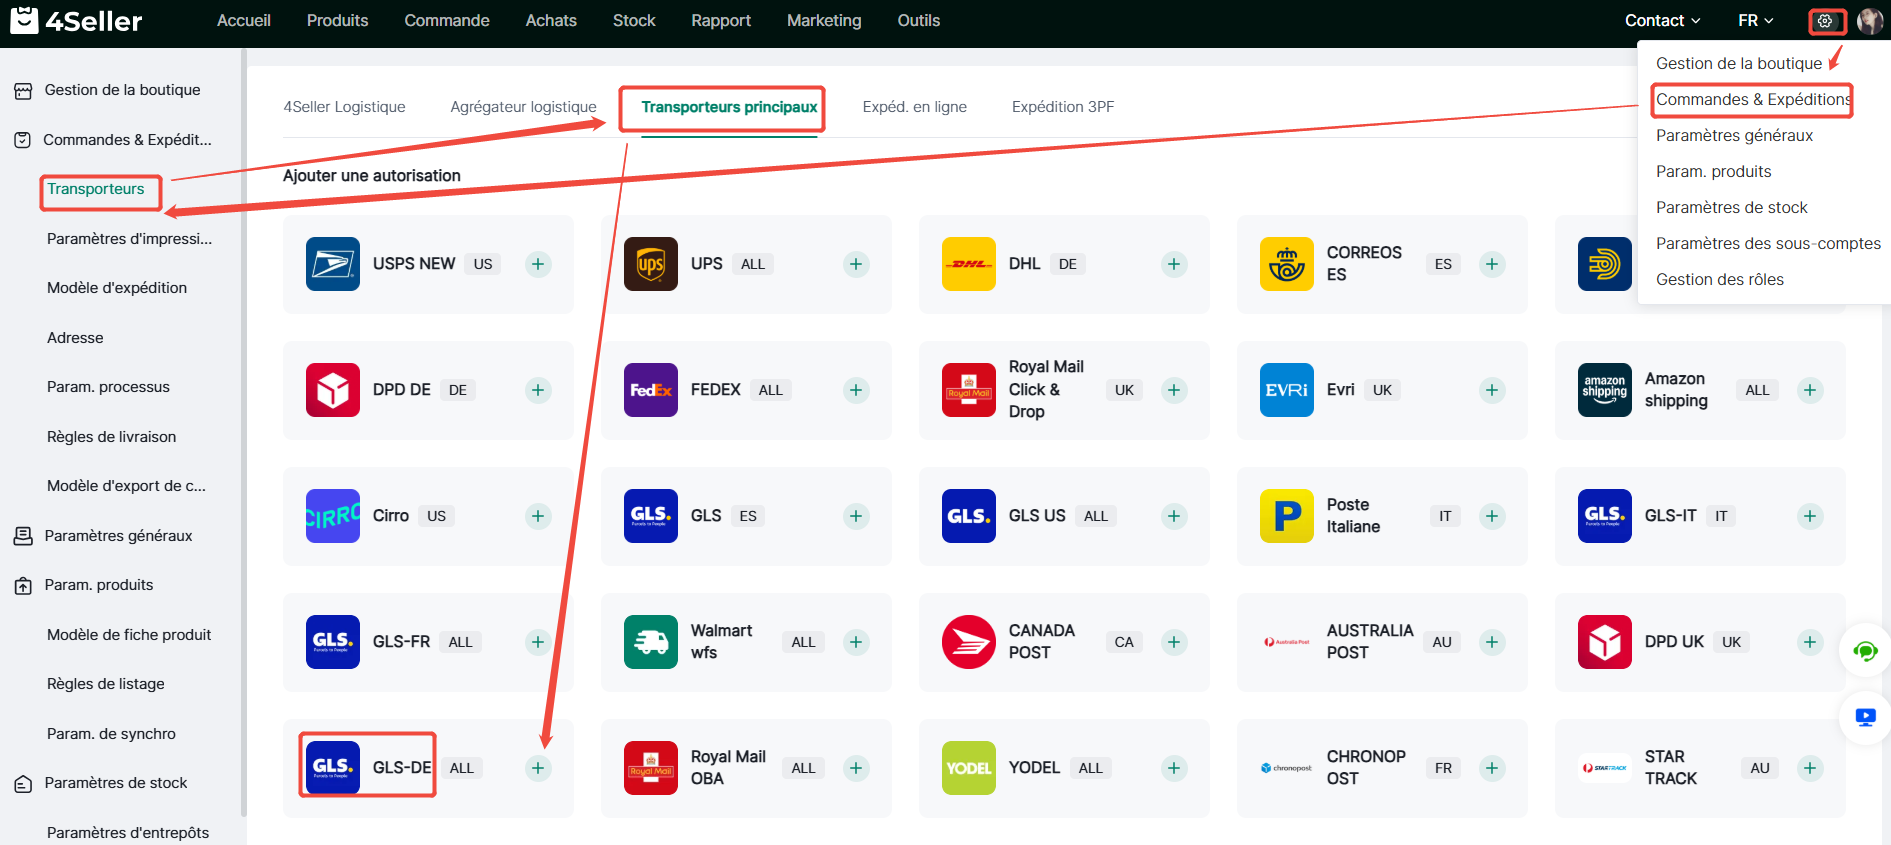Viewport: 1891px width, 845px height.
Task: Switch to Expédition 3PF tab
Action: [x=1062, y=107]
